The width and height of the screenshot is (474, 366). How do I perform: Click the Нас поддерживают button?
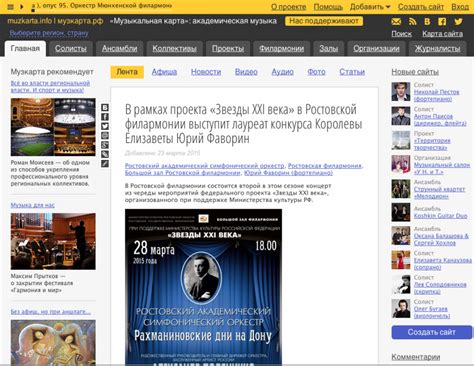[x=324, y=21]
